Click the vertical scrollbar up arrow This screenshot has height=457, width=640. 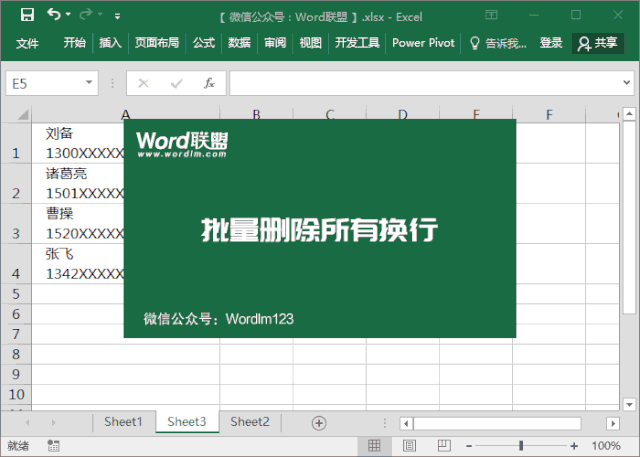click(x=629, y=113)
